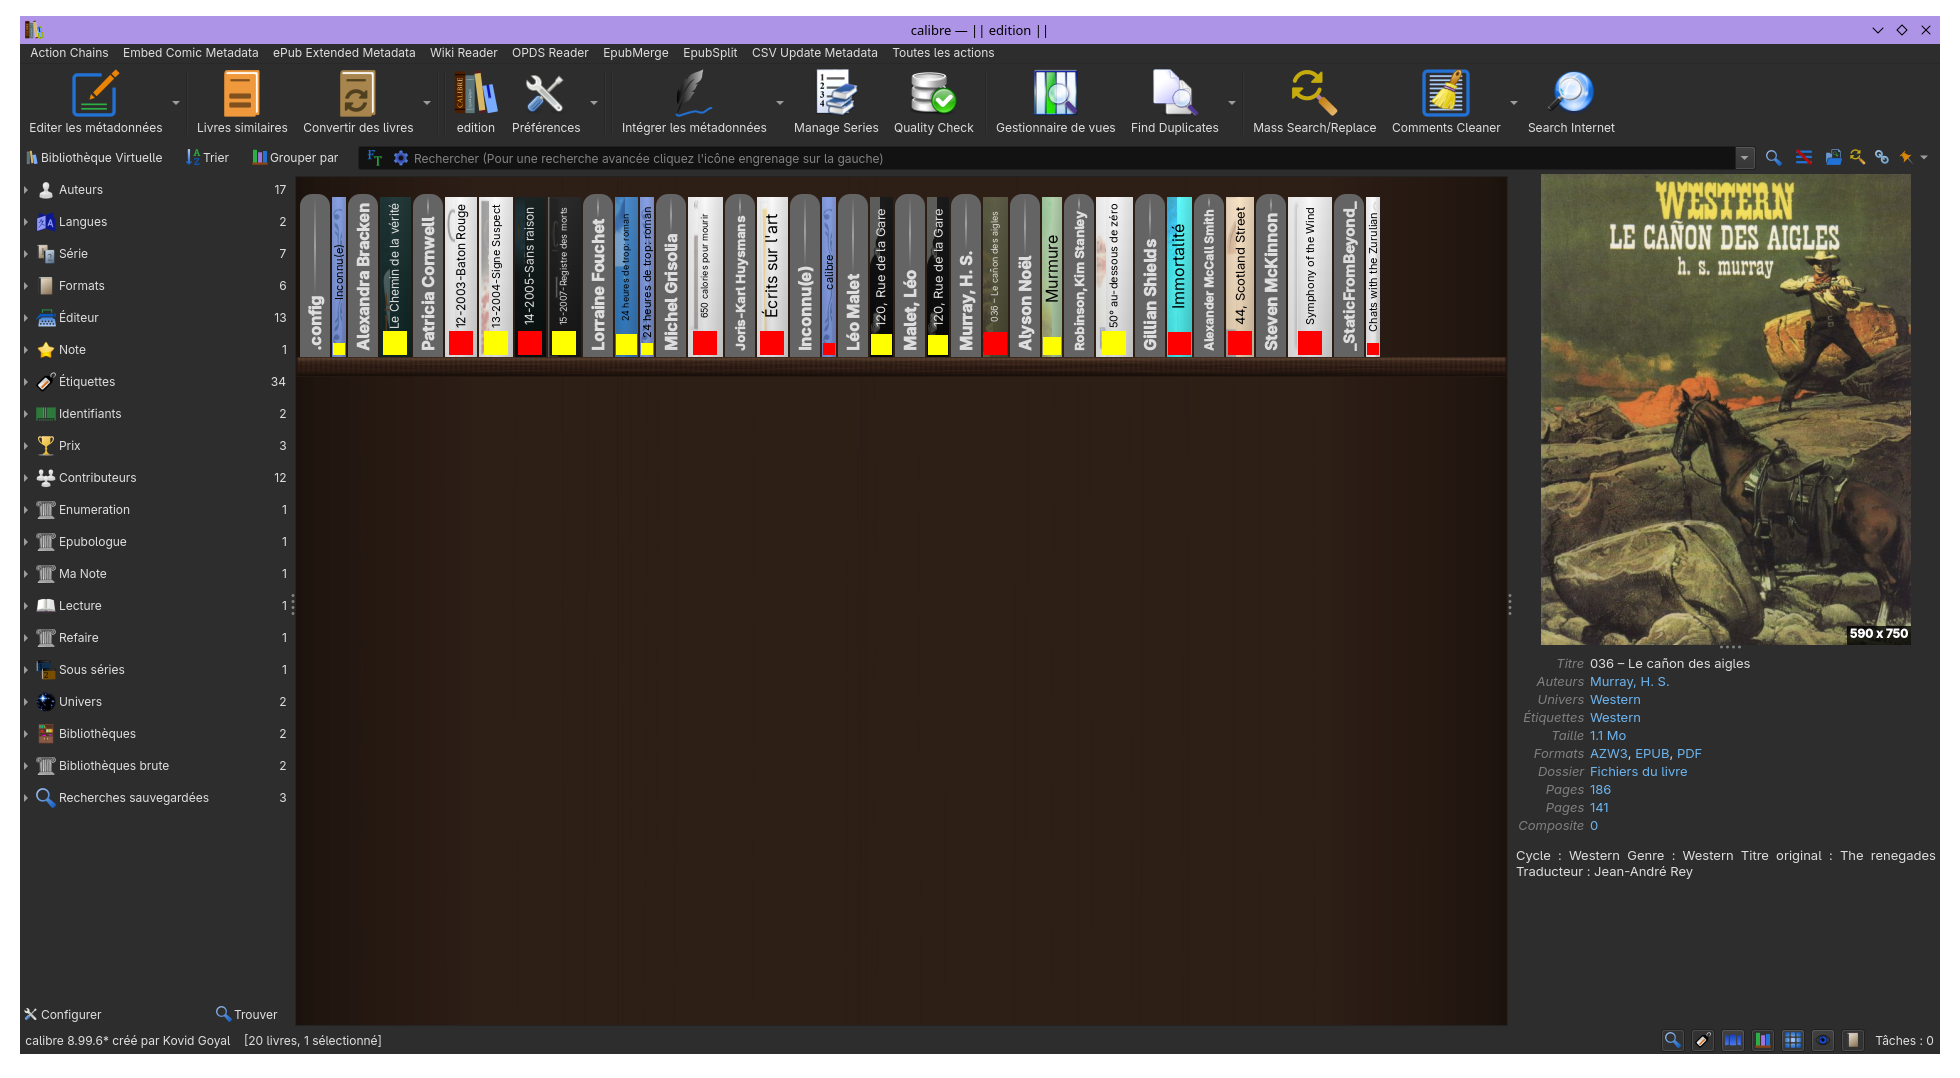Open the Convertir des livres dropdown arrow
The width and height of the screenshot is (1960, 1078).
pyautogui.click(x=427, y=103)
